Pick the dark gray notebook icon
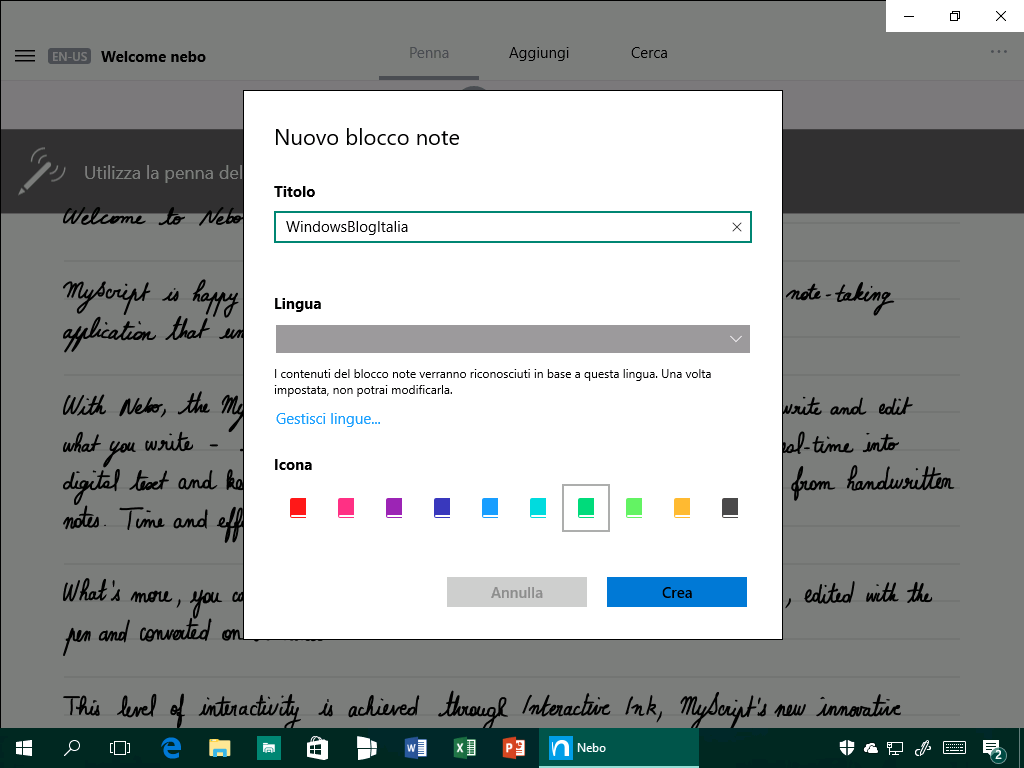The height and width of the screenshot is (768, 1024). 730,507
